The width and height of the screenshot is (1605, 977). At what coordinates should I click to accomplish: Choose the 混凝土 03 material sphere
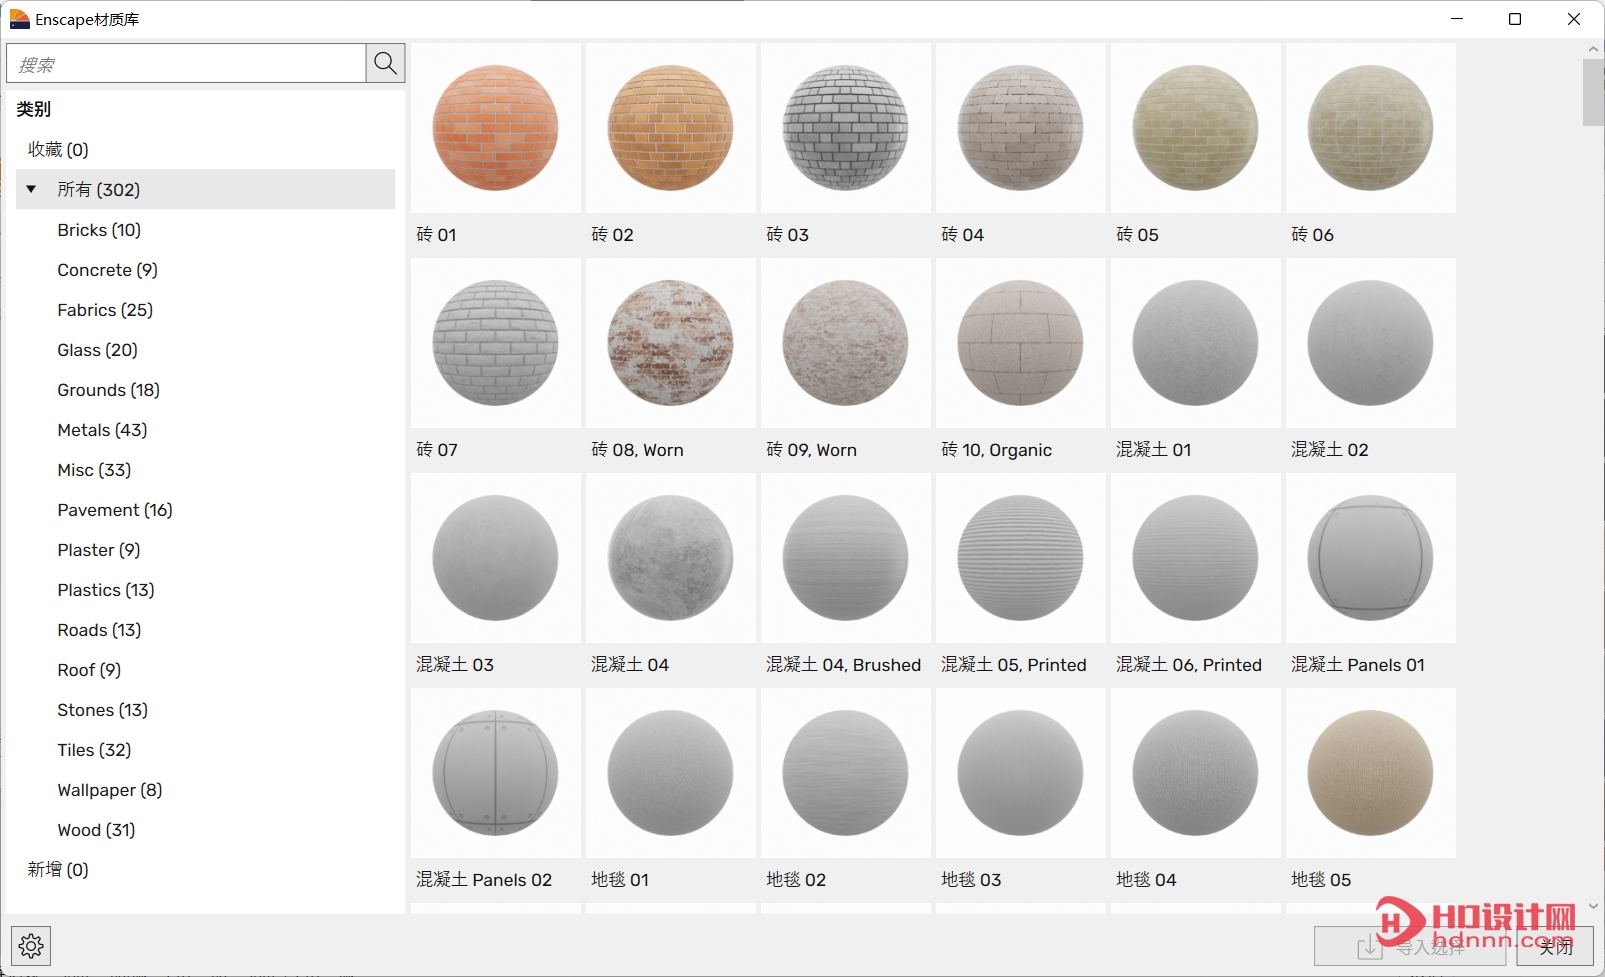(x=495, y=558)
